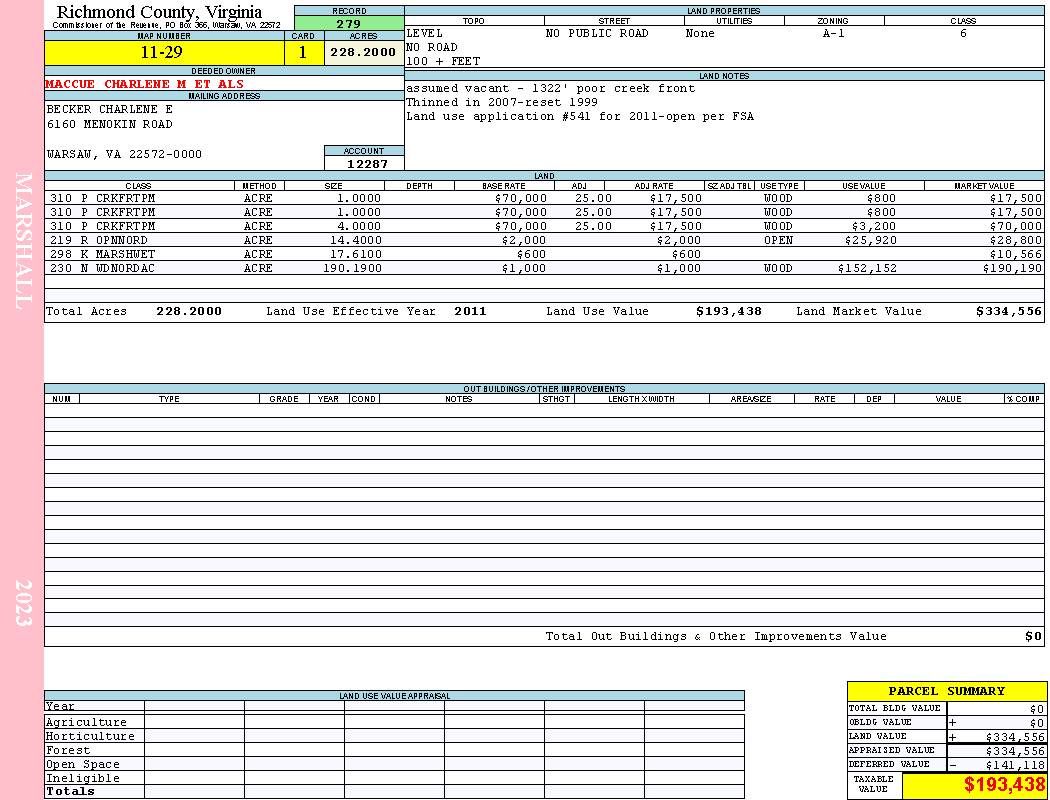Screen dimensions: 1050x800
Task: Click the 2023 year sidebar label
Action: coord(23,603)
